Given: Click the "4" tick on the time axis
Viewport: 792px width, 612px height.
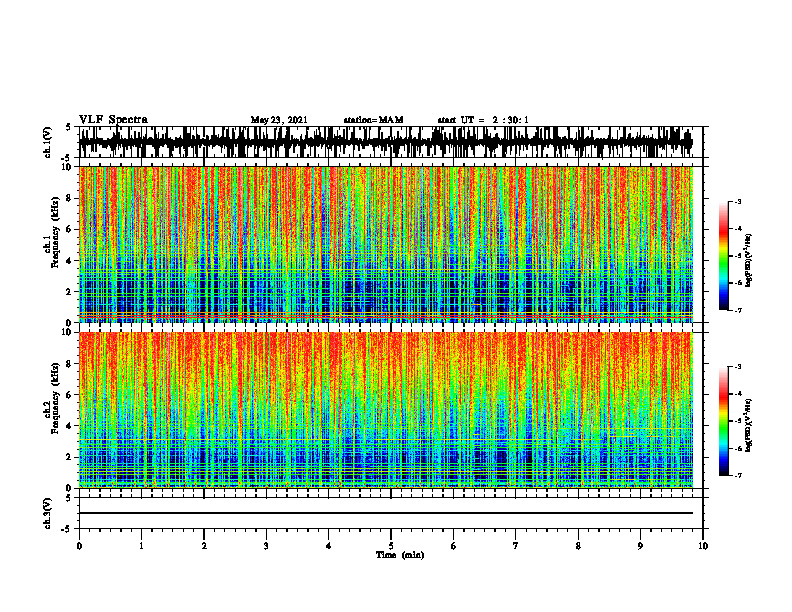Looking at the screenshot, I should coord(329,546).
